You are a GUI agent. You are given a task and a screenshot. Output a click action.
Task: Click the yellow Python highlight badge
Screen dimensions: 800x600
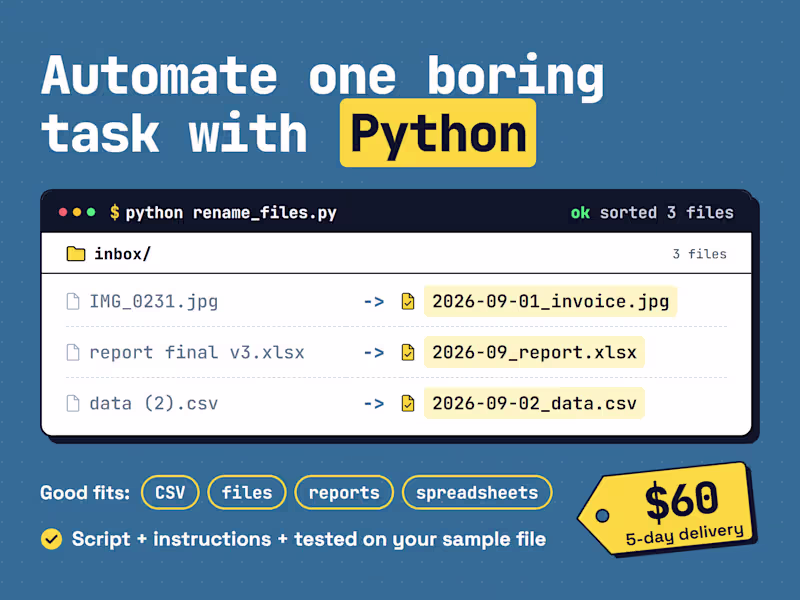pyautogui.click(x=438, y=133)
